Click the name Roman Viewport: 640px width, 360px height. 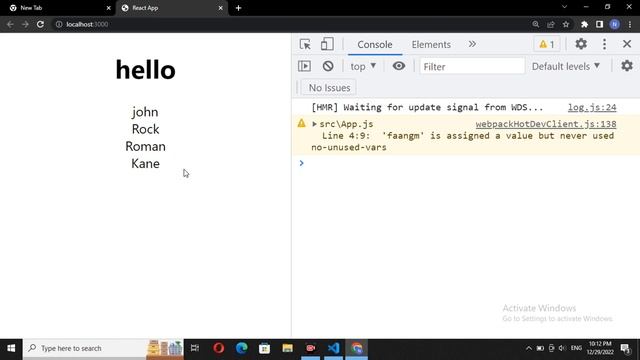[145, 147]
